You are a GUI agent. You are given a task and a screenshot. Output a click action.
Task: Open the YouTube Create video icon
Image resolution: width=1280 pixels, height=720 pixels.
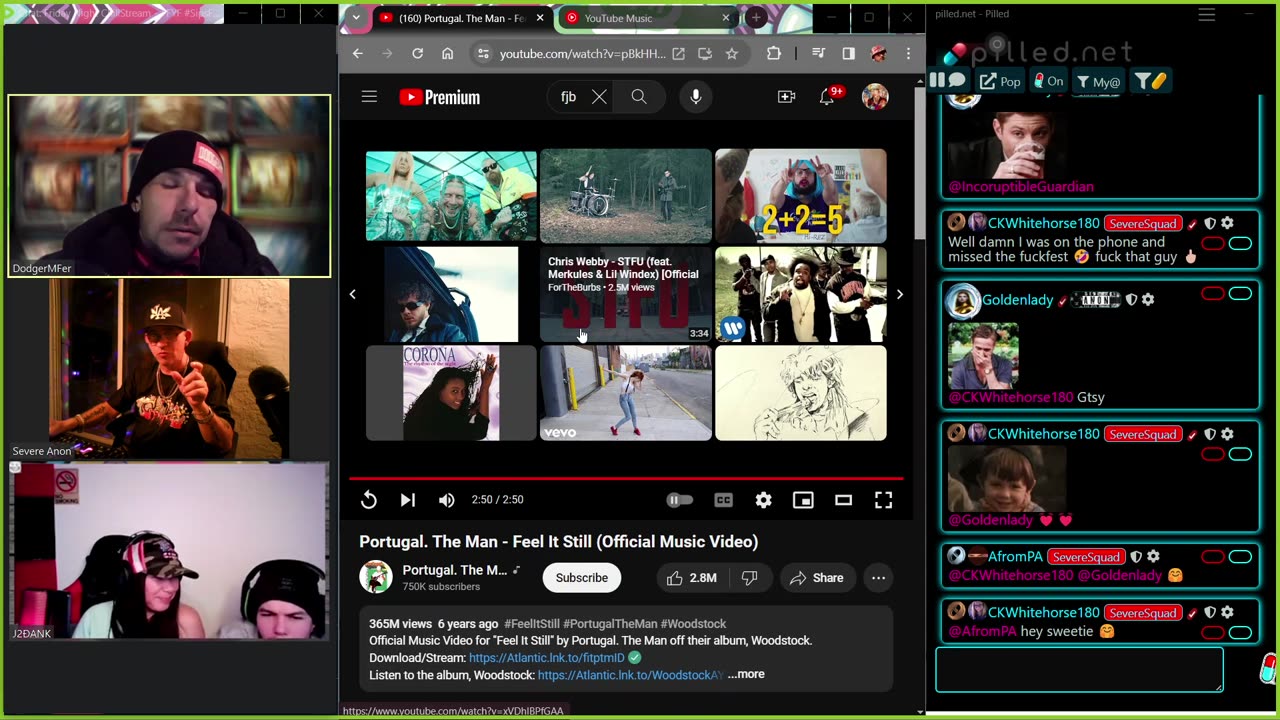pyautogui.click(x=786, y=97)
